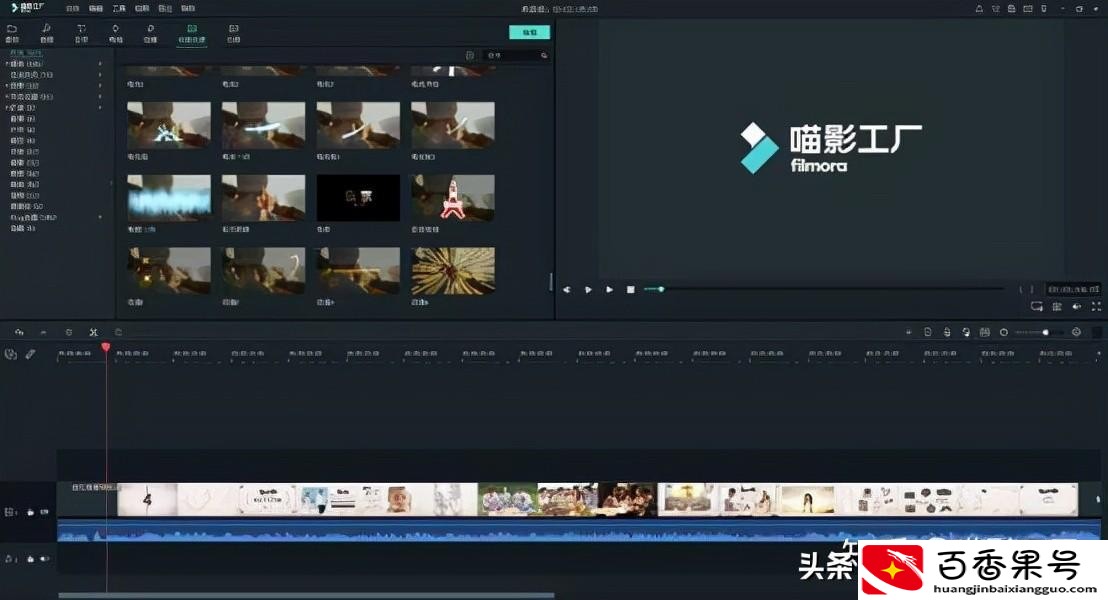Click the undo arrow in timeline toolbar
Screen dimensions: 1108x600
(19, 332)
